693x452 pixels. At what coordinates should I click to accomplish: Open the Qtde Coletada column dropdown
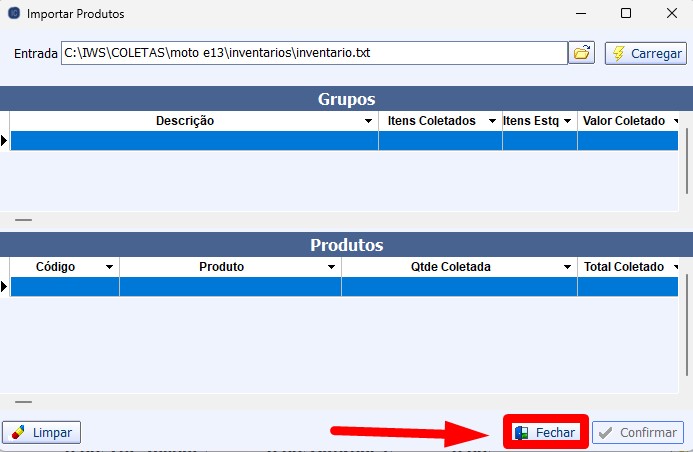click(567, 268)
